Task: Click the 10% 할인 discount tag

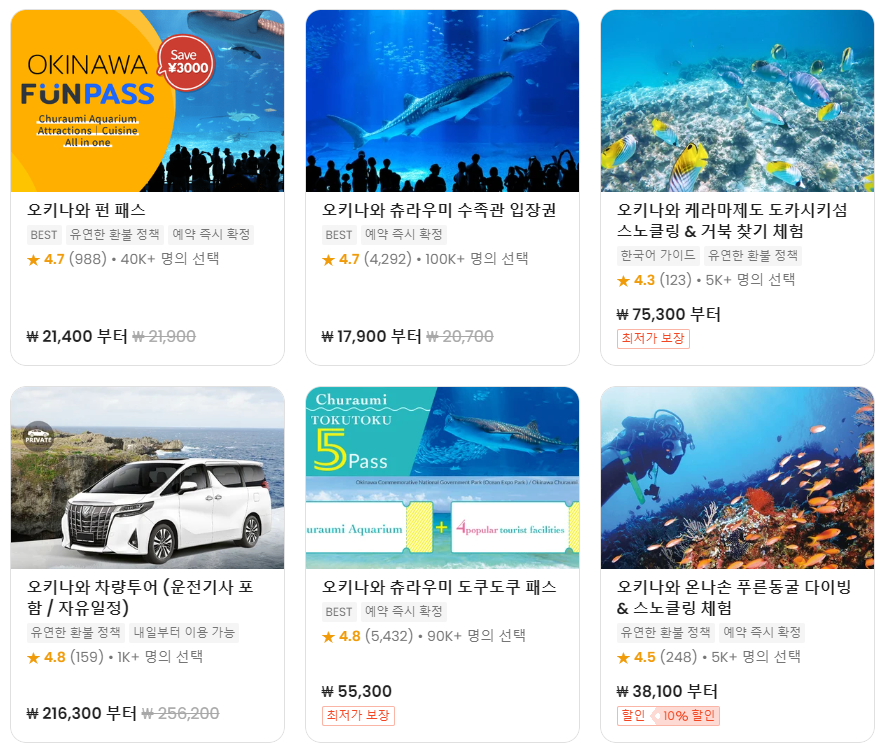Action: tap(685, 716)
